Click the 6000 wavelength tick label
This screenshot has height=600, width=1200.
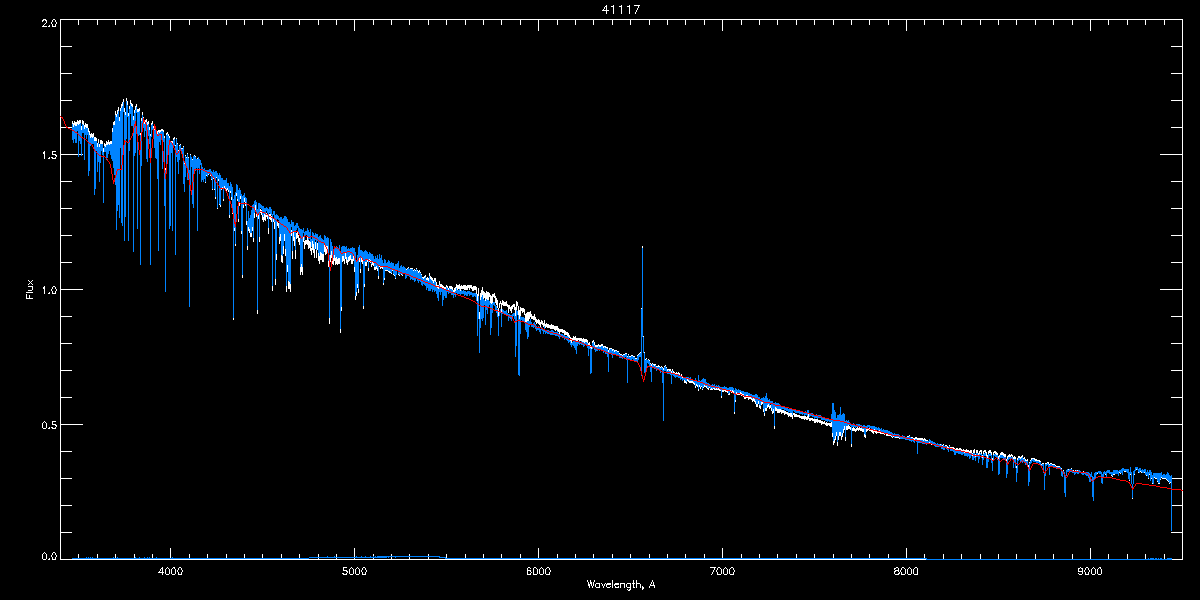tap(538, 570)
